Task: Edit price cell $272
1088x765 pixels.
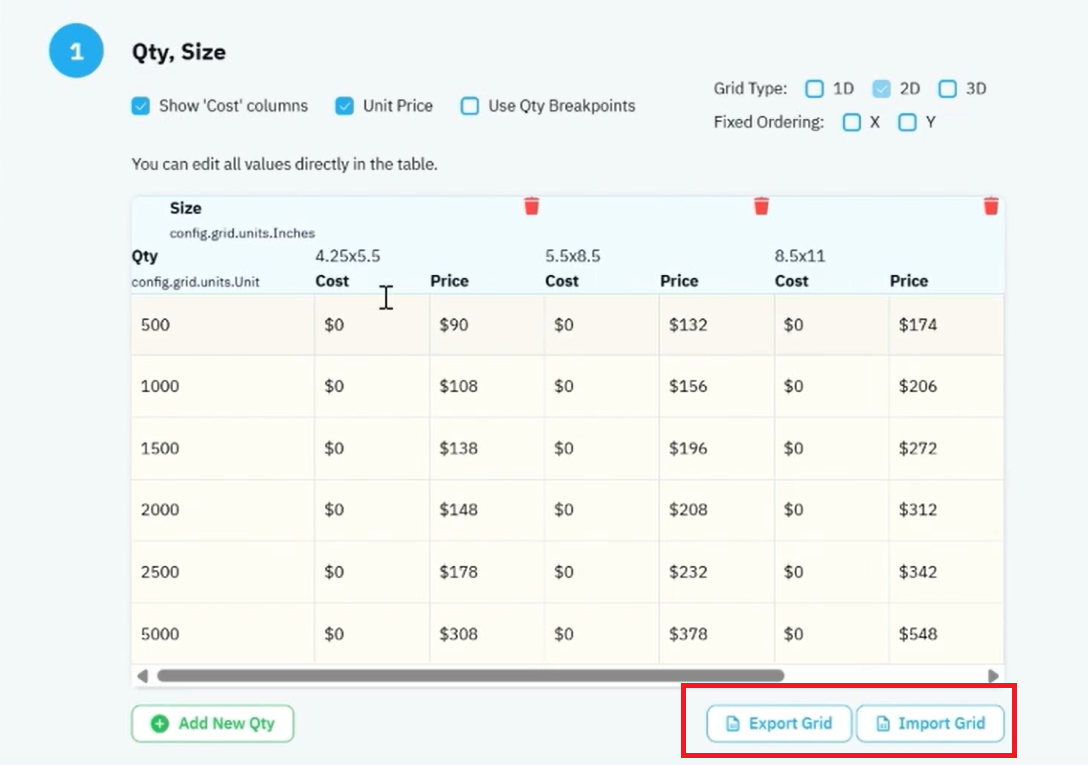Action: click(946, 448)
